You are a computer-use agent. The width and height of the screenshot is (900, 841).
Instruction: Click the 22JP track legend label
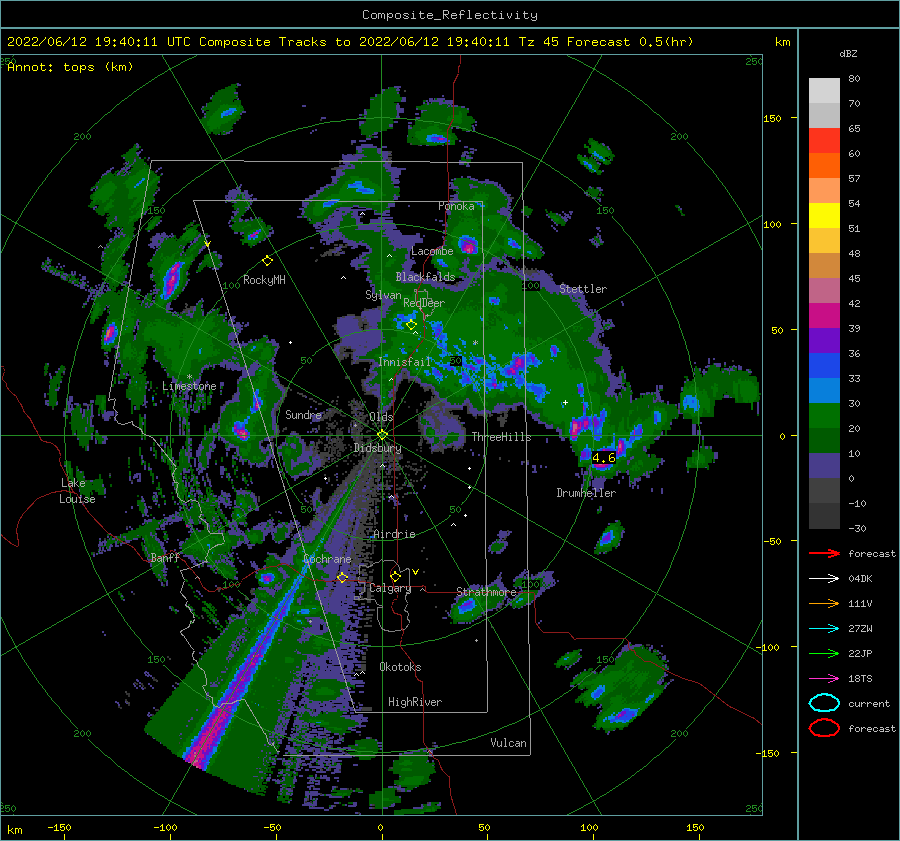860,653
